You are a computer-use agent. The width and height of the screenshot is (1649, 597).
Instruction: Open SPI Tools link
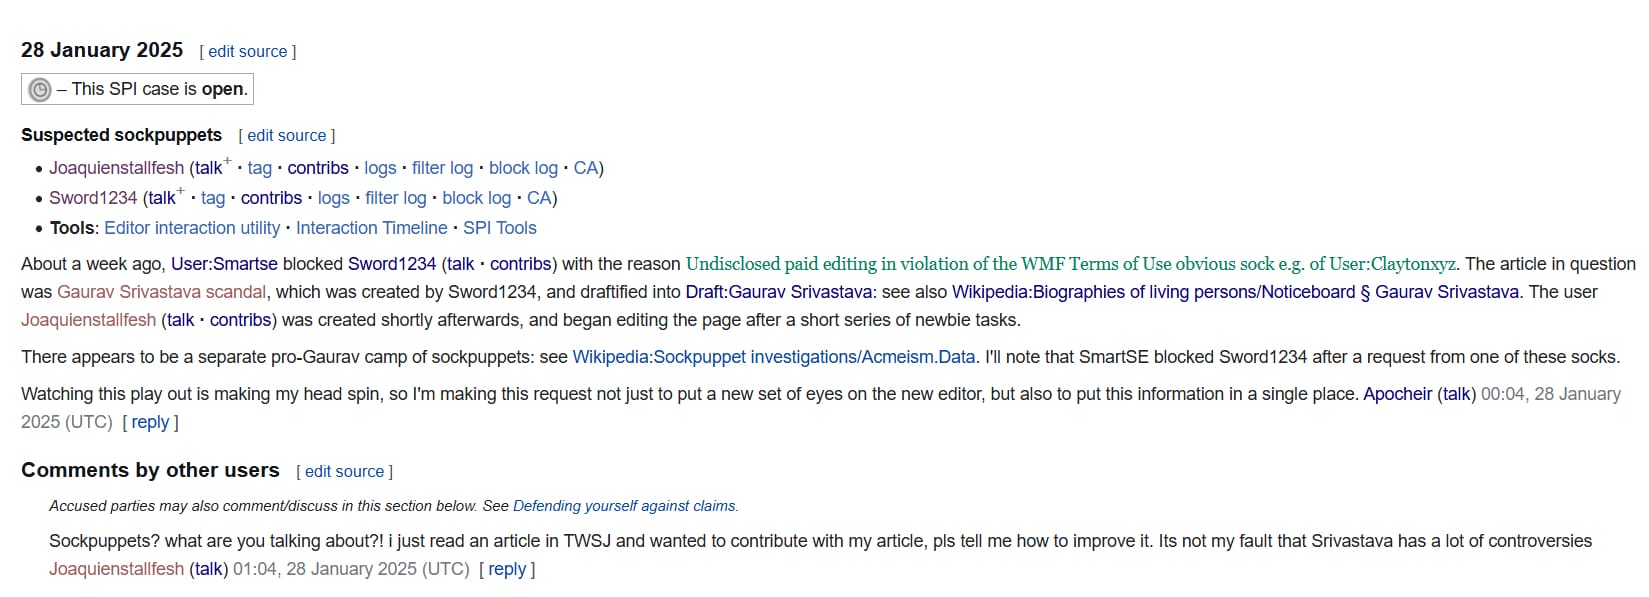pyautogui.click(x=500, y=228)
